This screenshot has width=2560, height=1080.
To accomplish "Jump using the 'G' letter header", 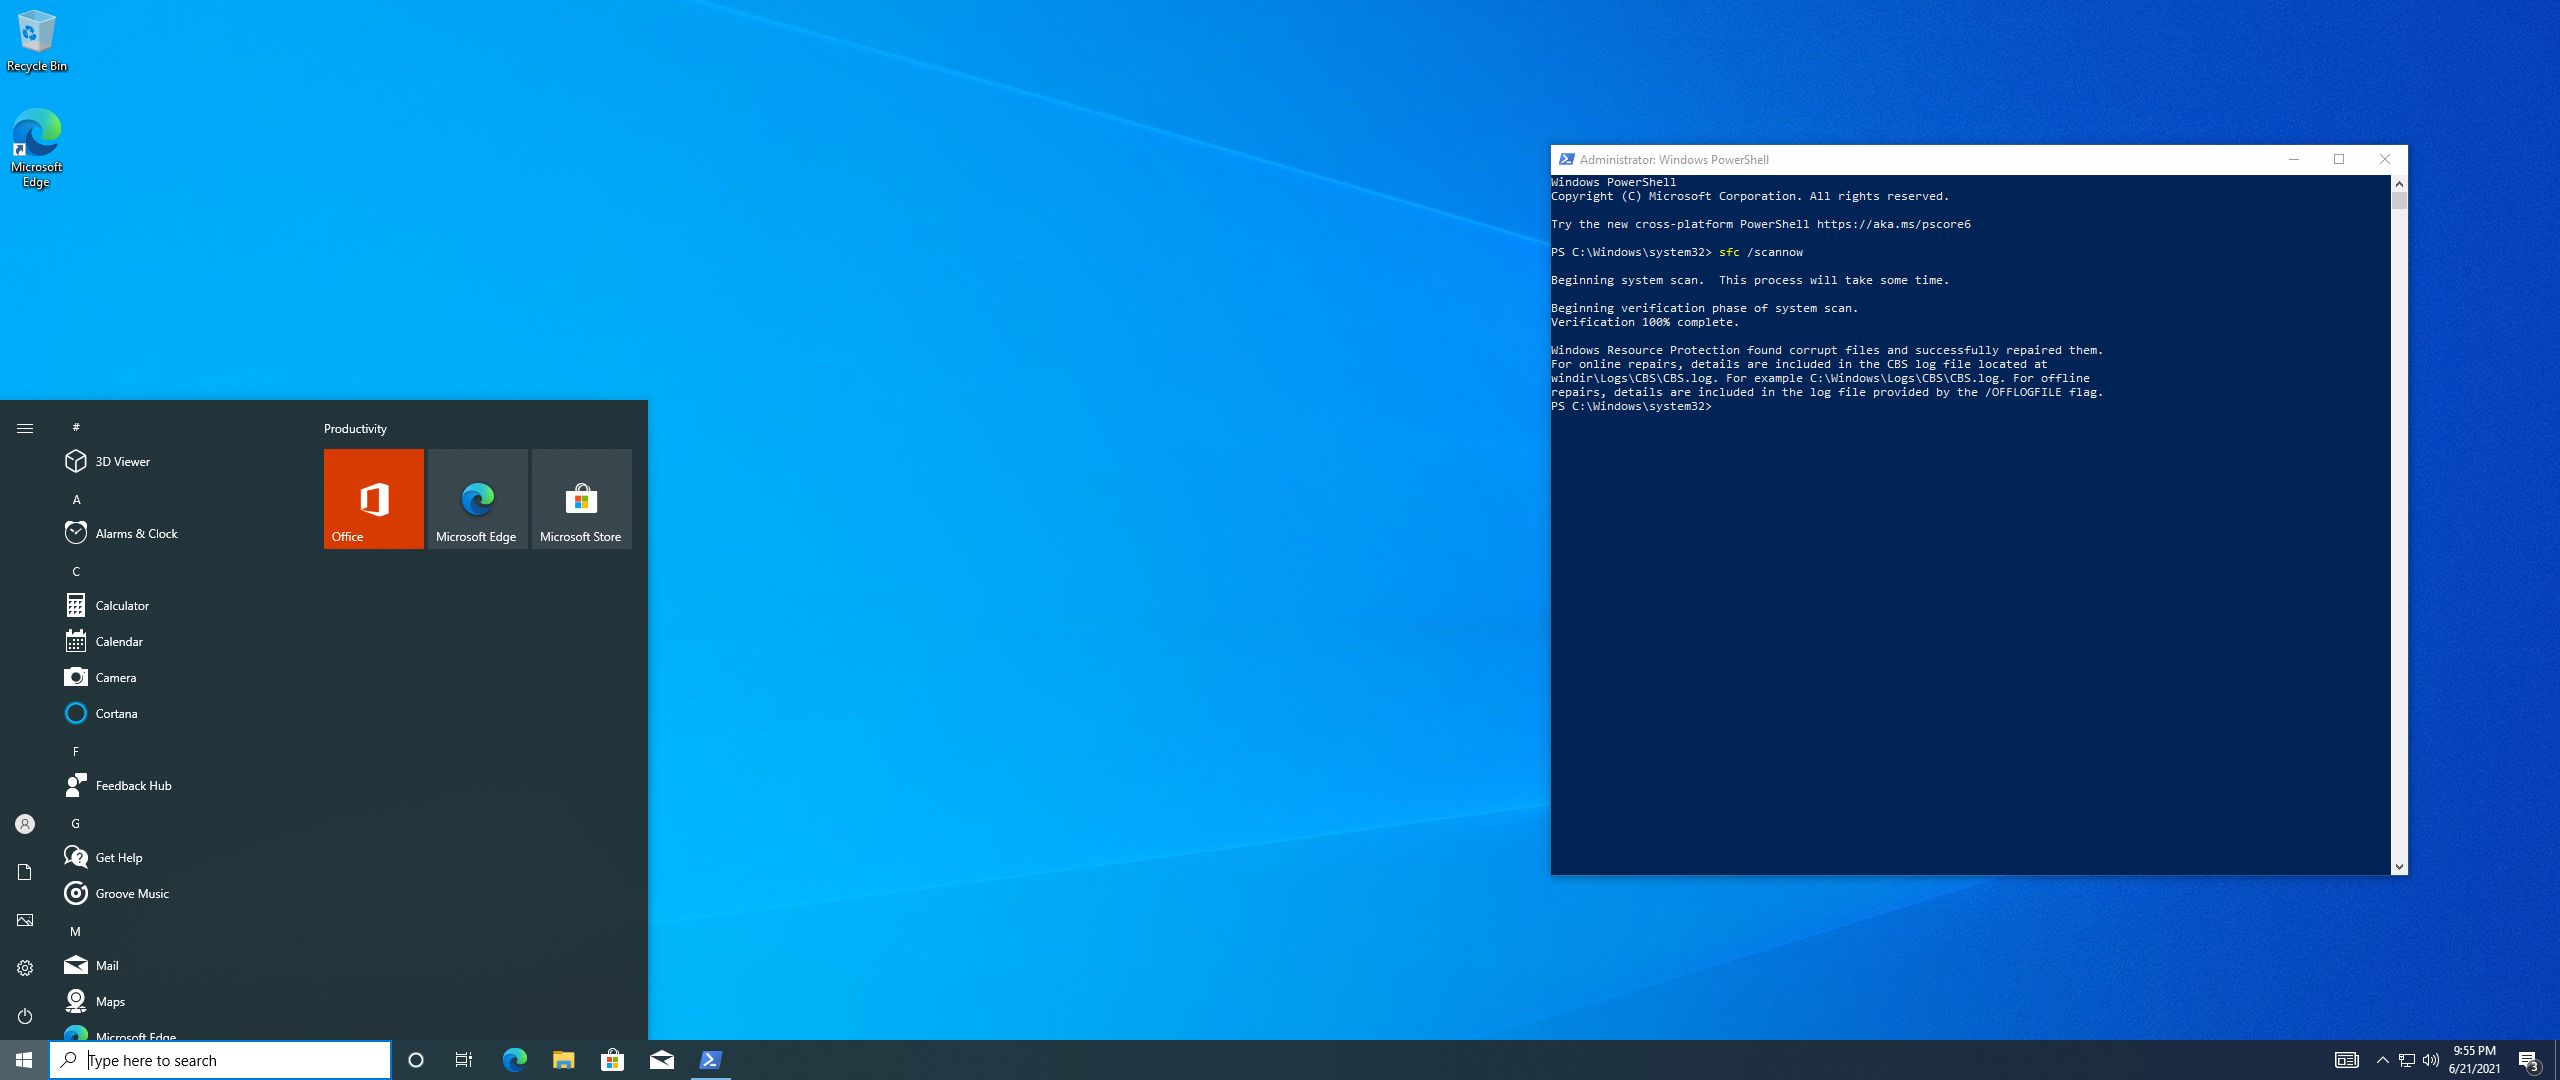I will coord(76,823).
